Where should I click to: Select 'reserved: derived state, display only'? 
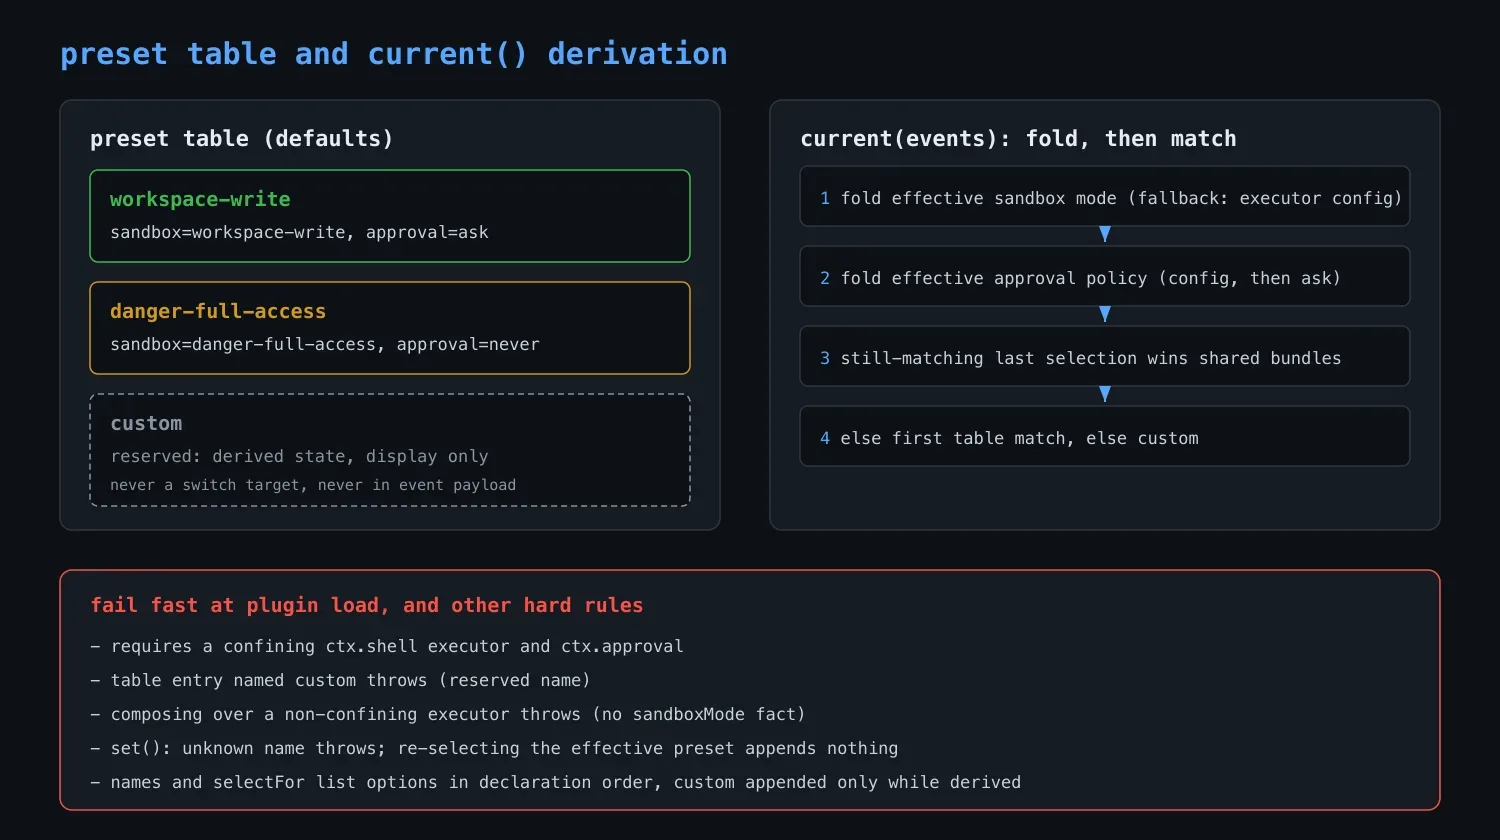click(299, 456)
